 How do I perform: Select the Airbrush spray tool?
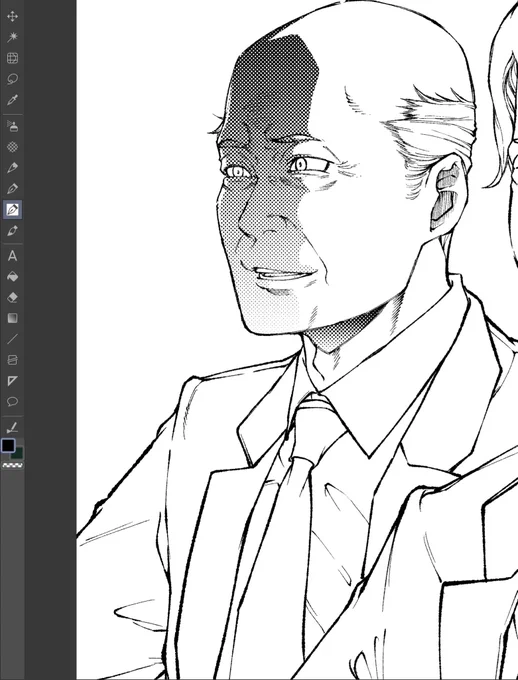tap(12, 126)
